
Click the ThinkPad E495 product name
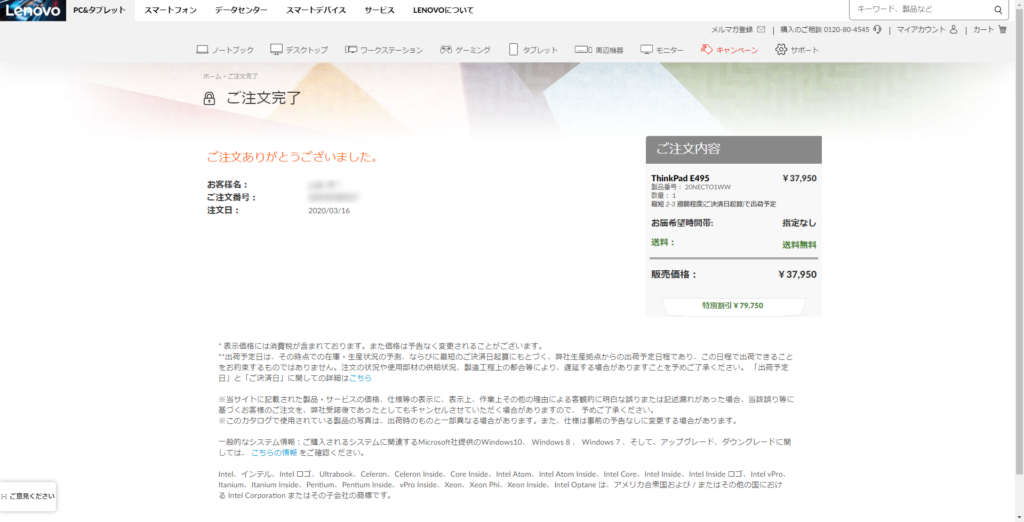pos(680,178)
